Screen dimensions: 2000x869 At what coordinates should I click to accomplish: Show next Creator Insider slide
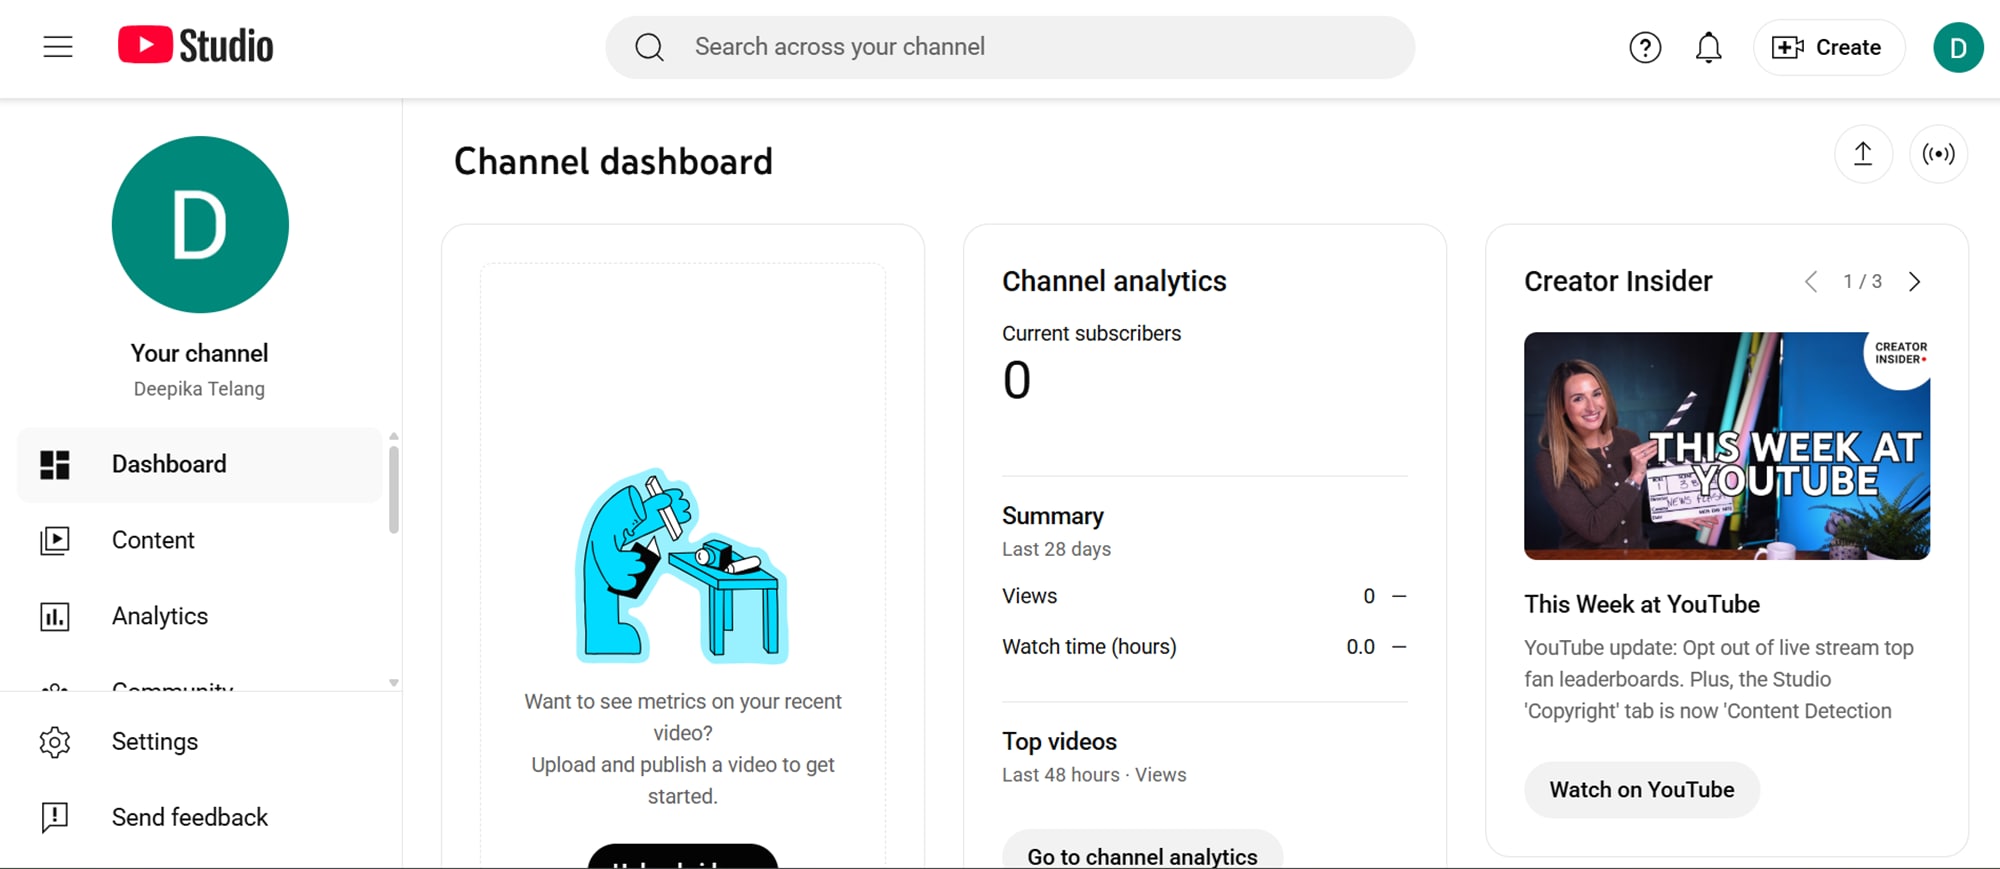(1915, 281)
